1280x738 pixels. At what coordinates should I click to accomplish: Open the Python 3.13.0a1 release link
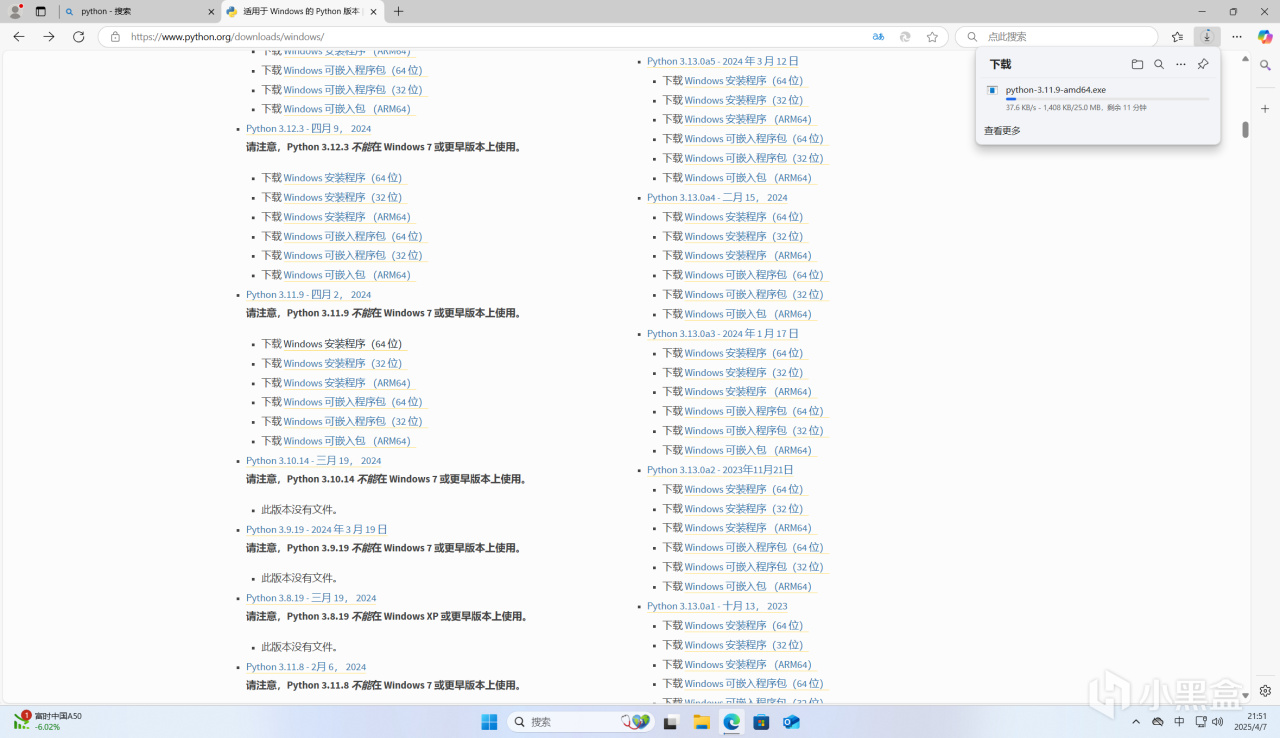pos(717,606)
